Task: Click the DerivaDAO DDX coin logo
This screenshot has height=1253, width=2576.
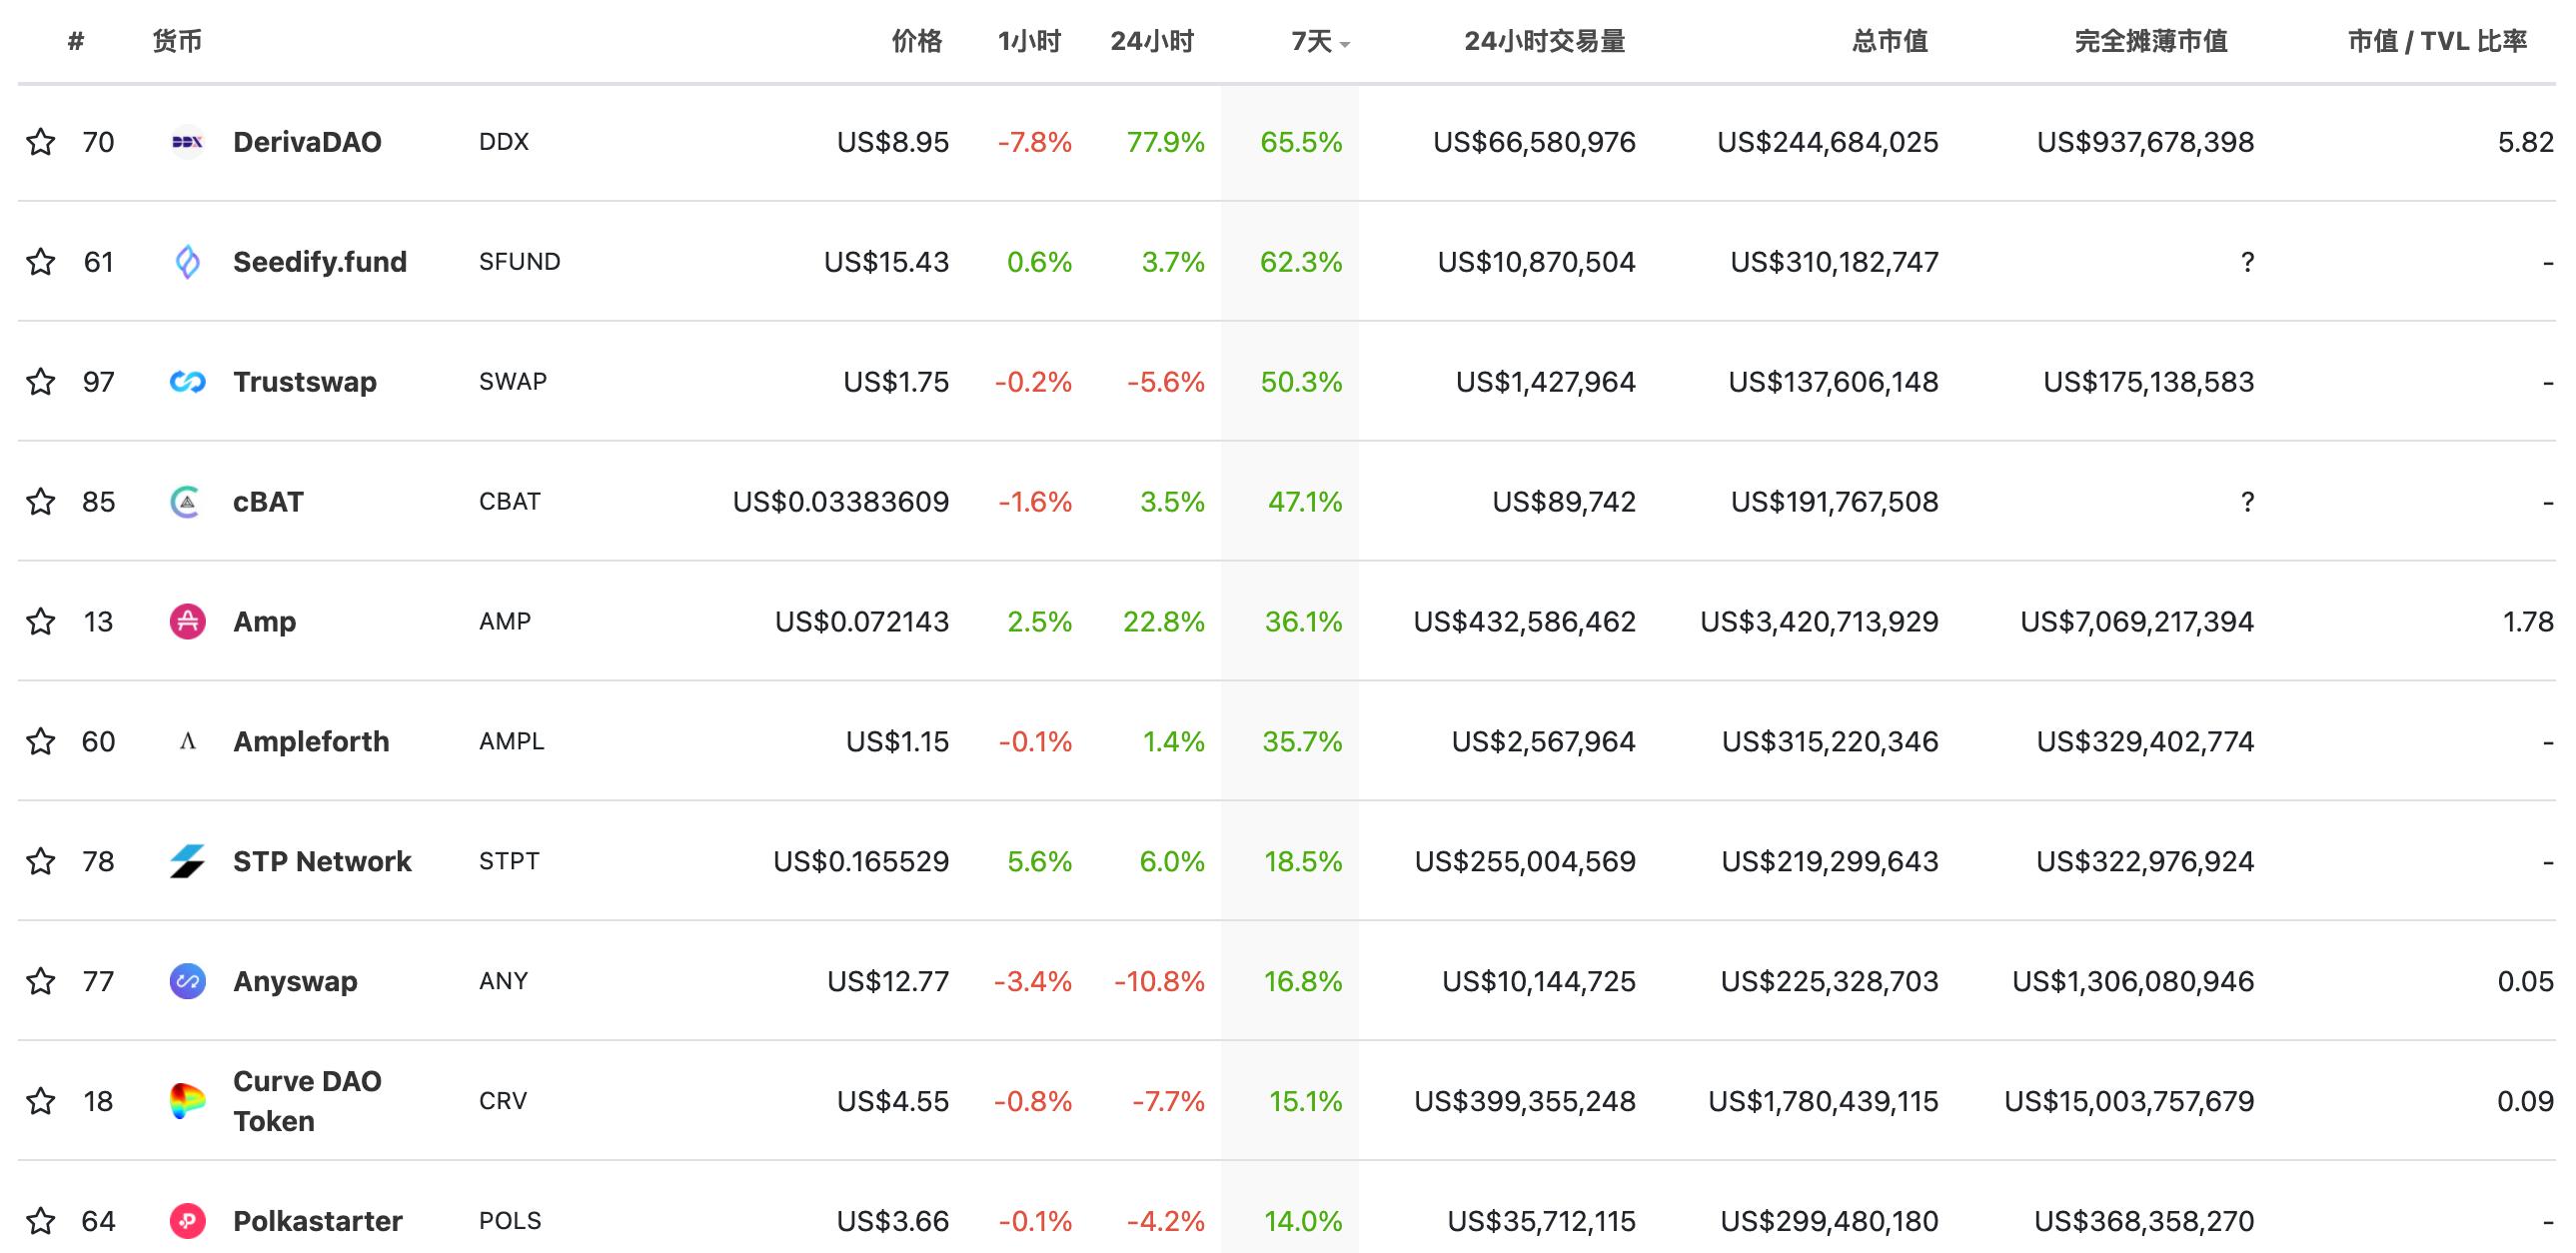Action: (x=187, y=142)
